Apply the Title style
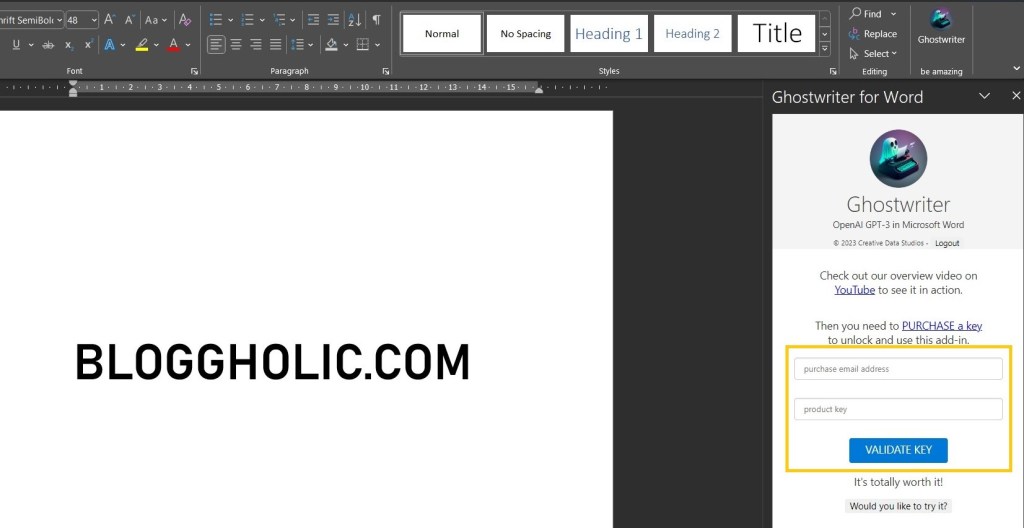The height and width of the screenshot is (528, 1024). pos(776,33)
